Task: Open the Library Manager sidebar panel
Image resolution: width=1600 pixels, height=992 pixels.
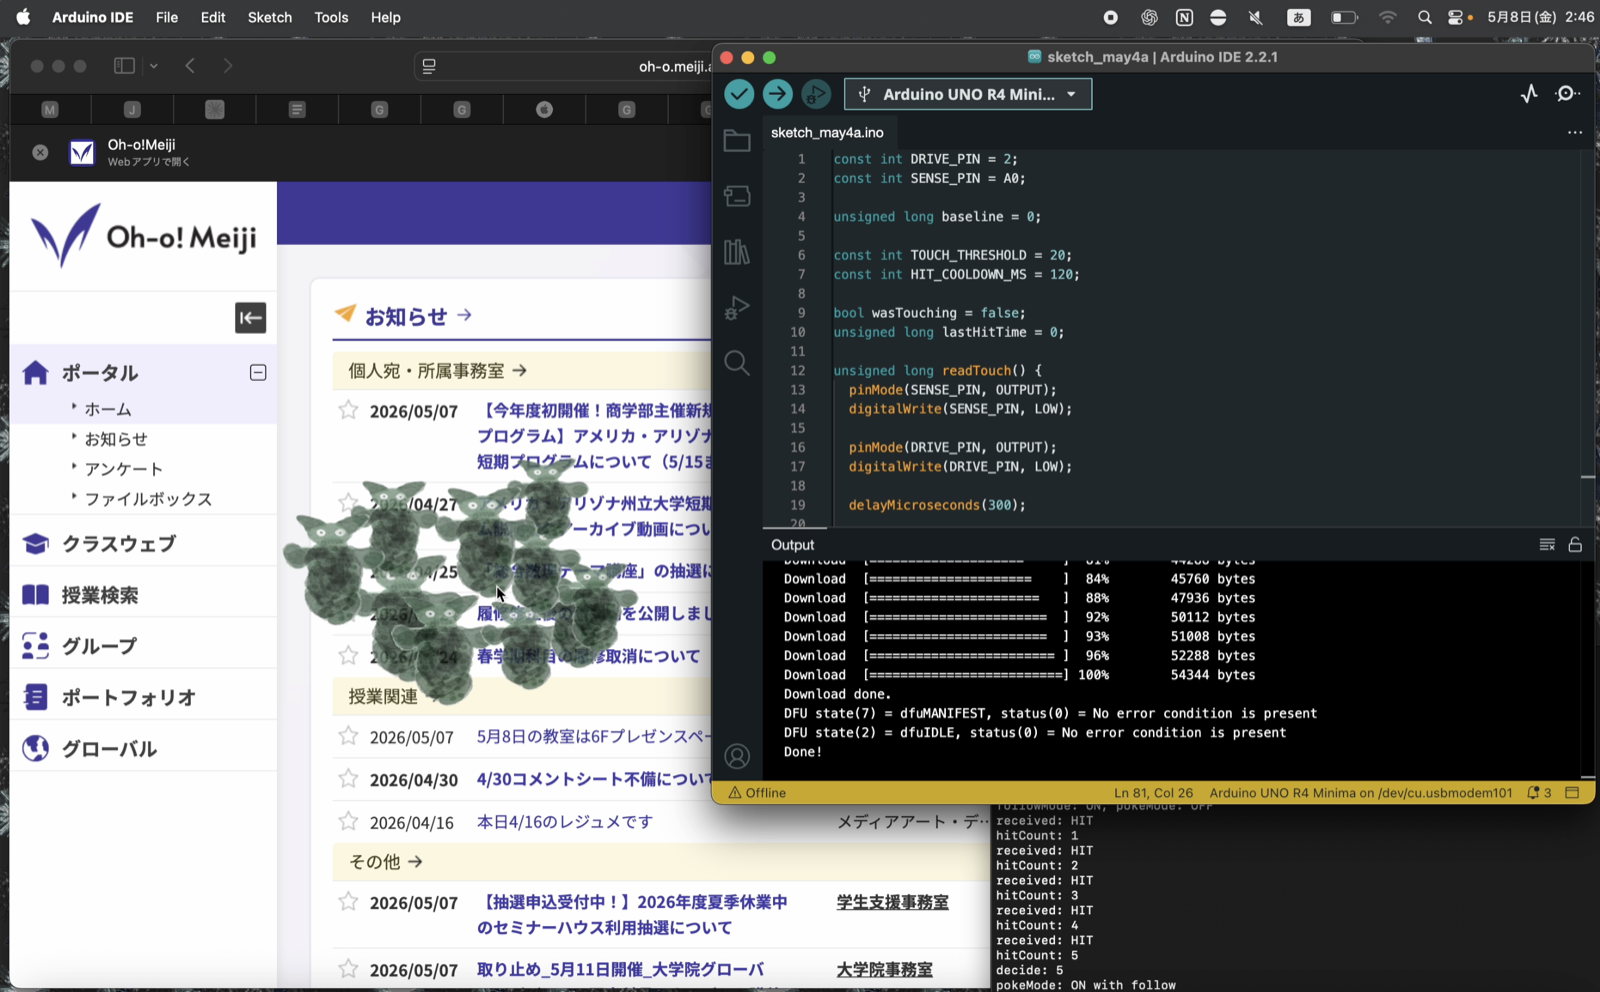Action: pos(737,251)
